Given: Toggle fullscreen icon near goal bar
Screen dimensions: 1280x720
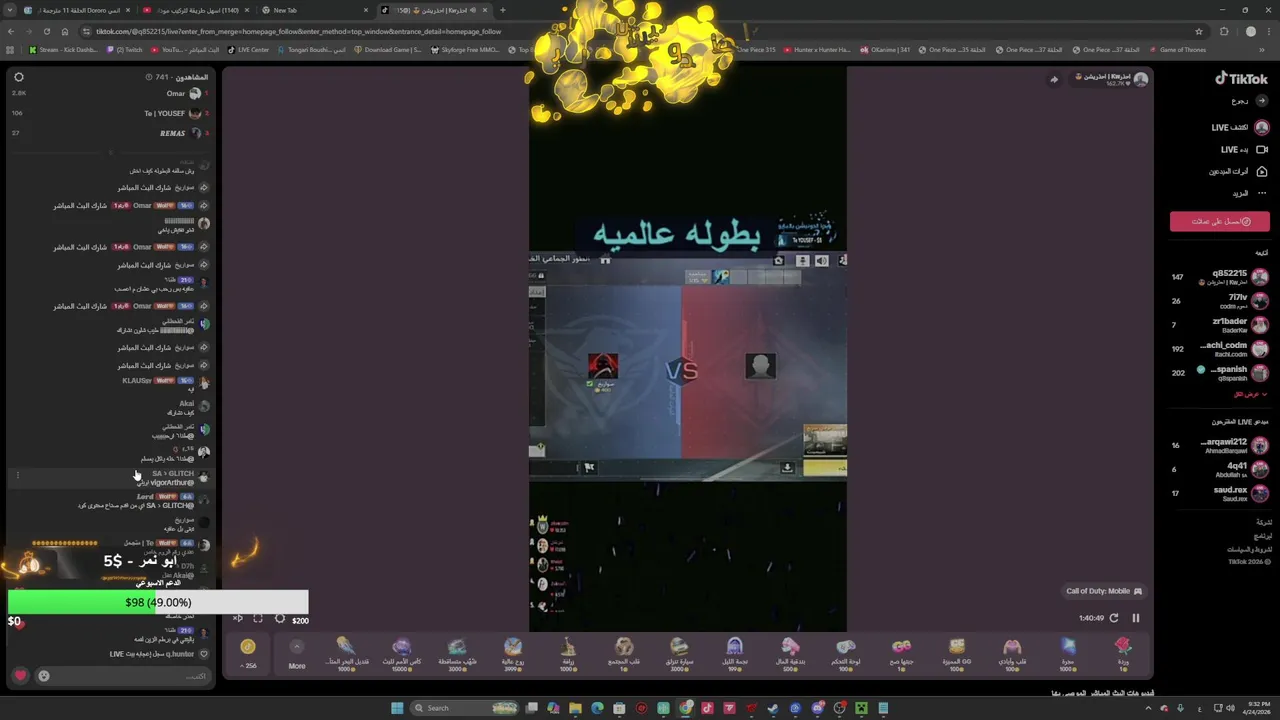Looking at the screenshot, I should point(258,619).
